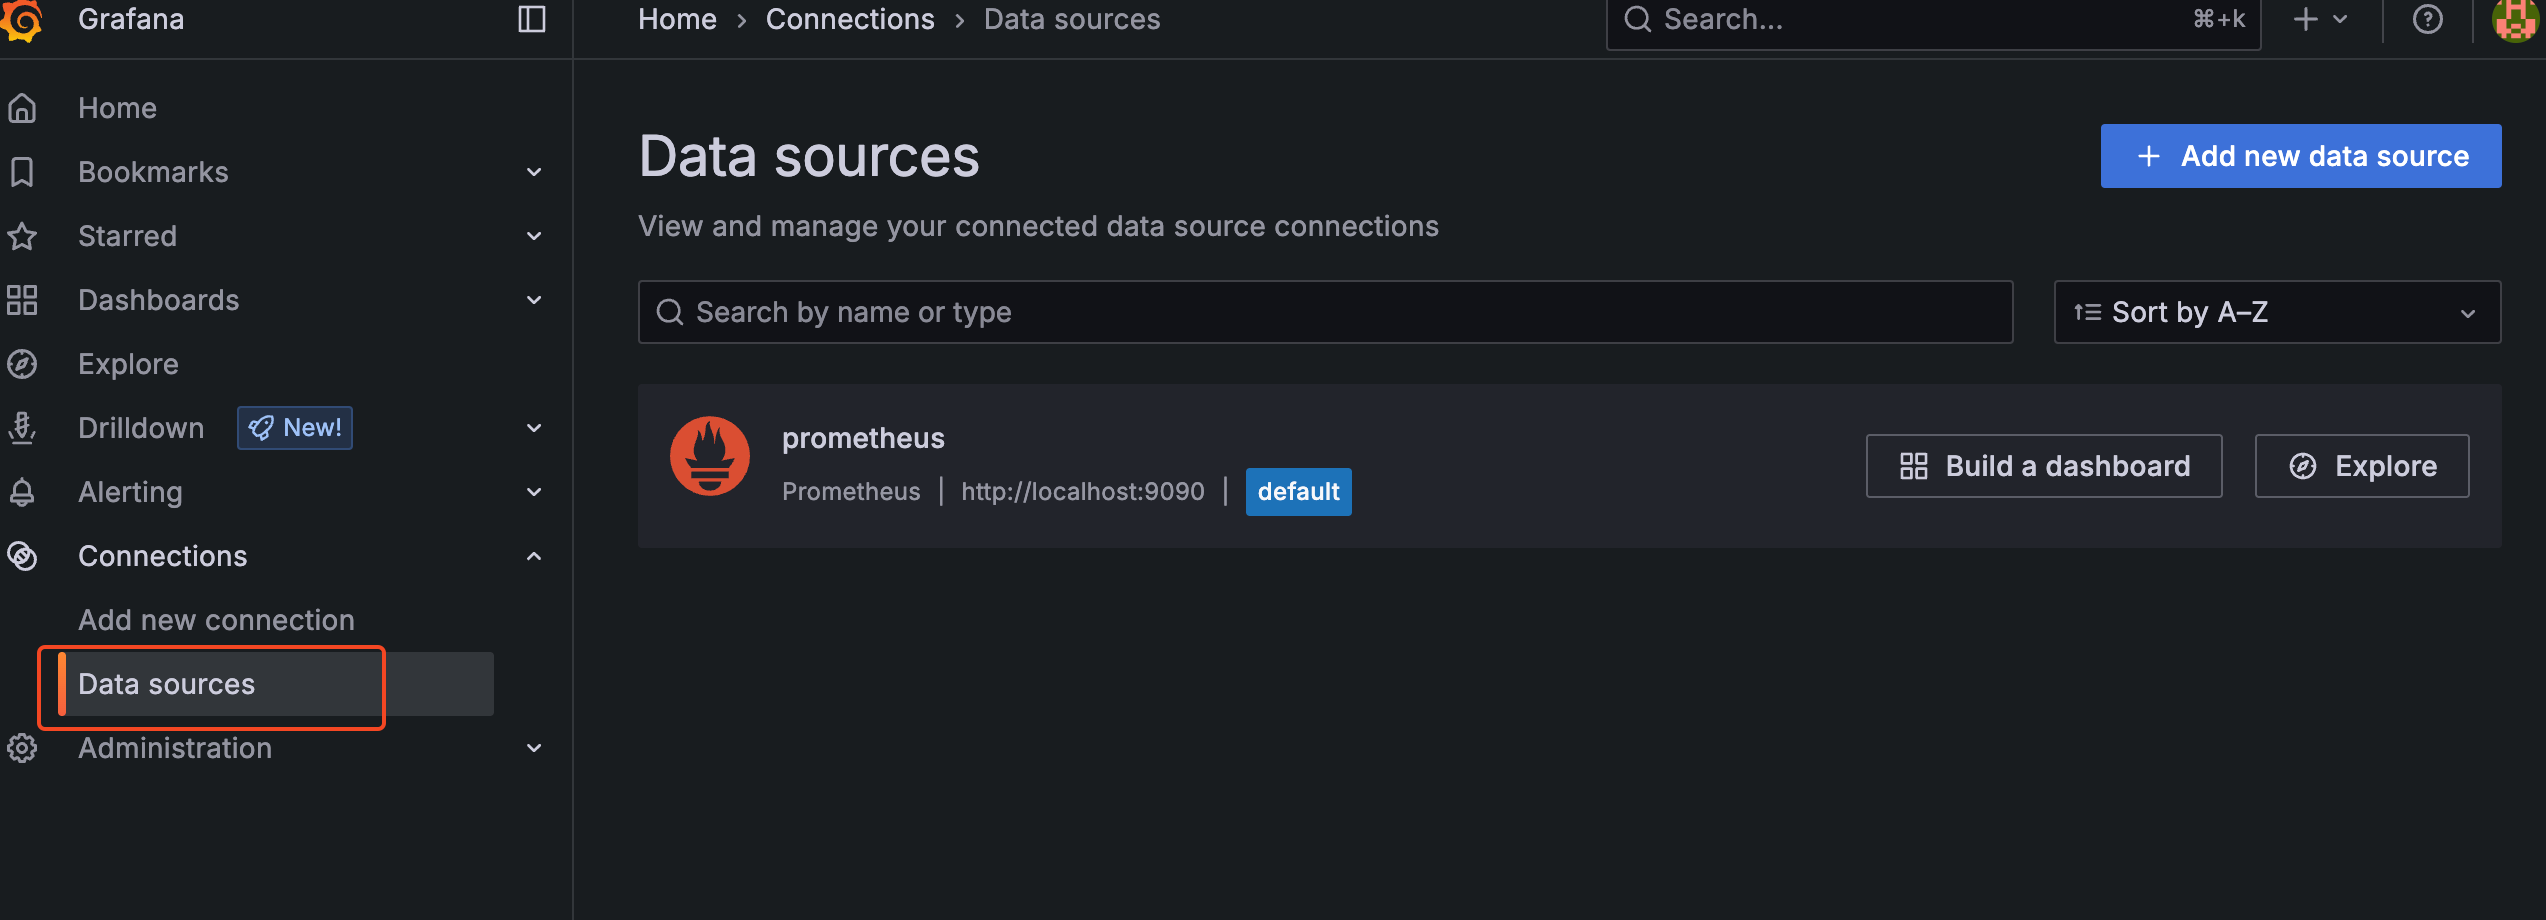
Task: Click the Bookmarks icon in sidebar
Action: click(22, 172)
